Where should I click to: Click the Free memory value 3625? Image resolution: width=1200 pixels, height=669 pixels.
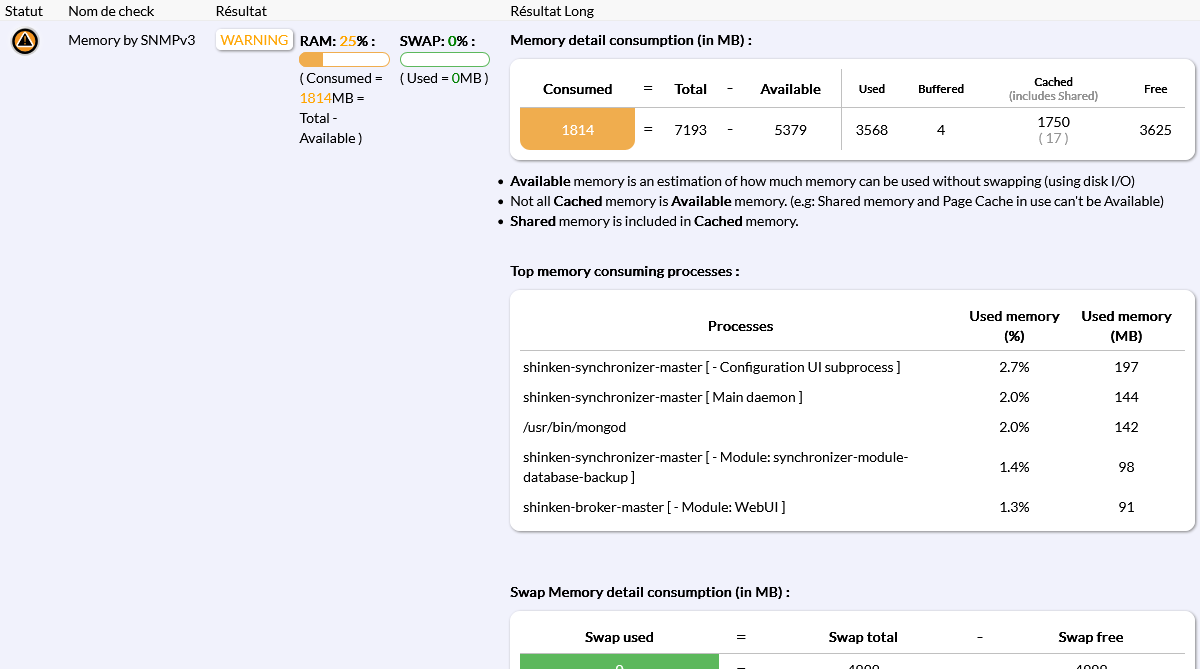coord(1155,130)
